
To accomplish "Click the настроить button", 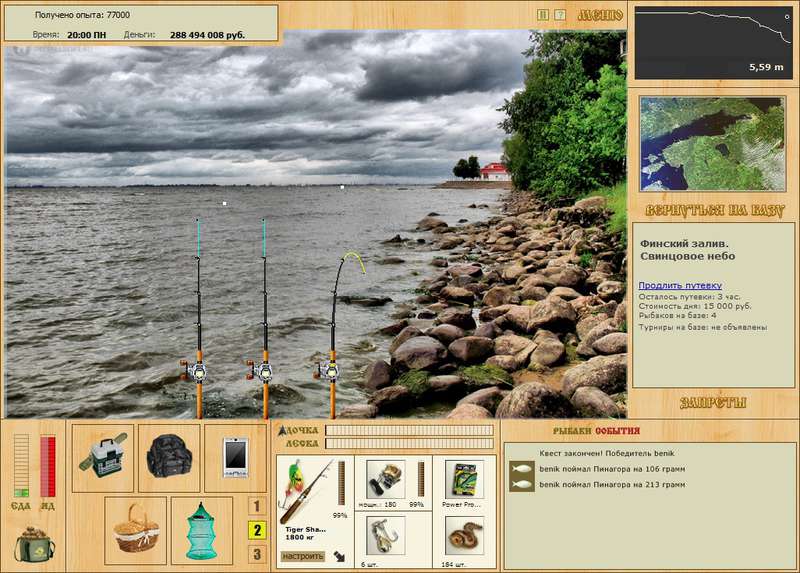I will pyautogui.click(x=303, y=556).
